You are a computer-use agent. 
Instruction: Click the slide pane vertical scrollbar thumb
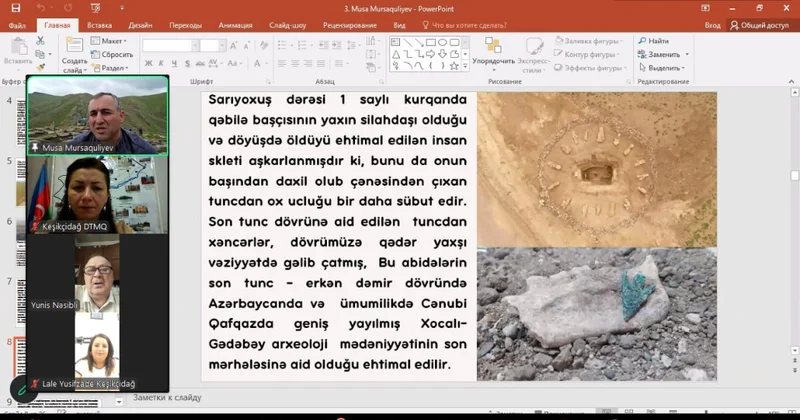click(x=794, y=176)
